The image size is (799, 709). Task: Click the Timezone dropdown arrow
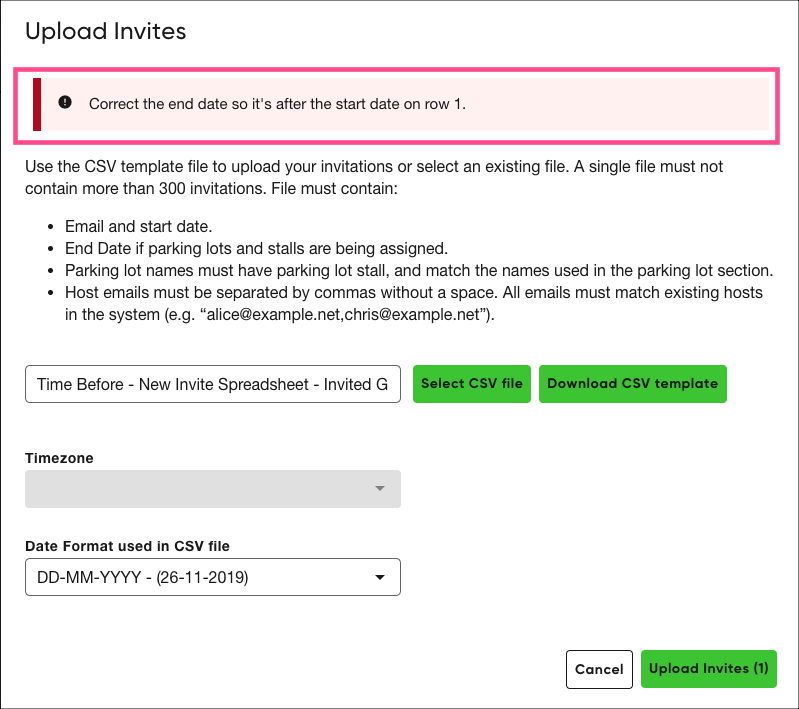380,489
